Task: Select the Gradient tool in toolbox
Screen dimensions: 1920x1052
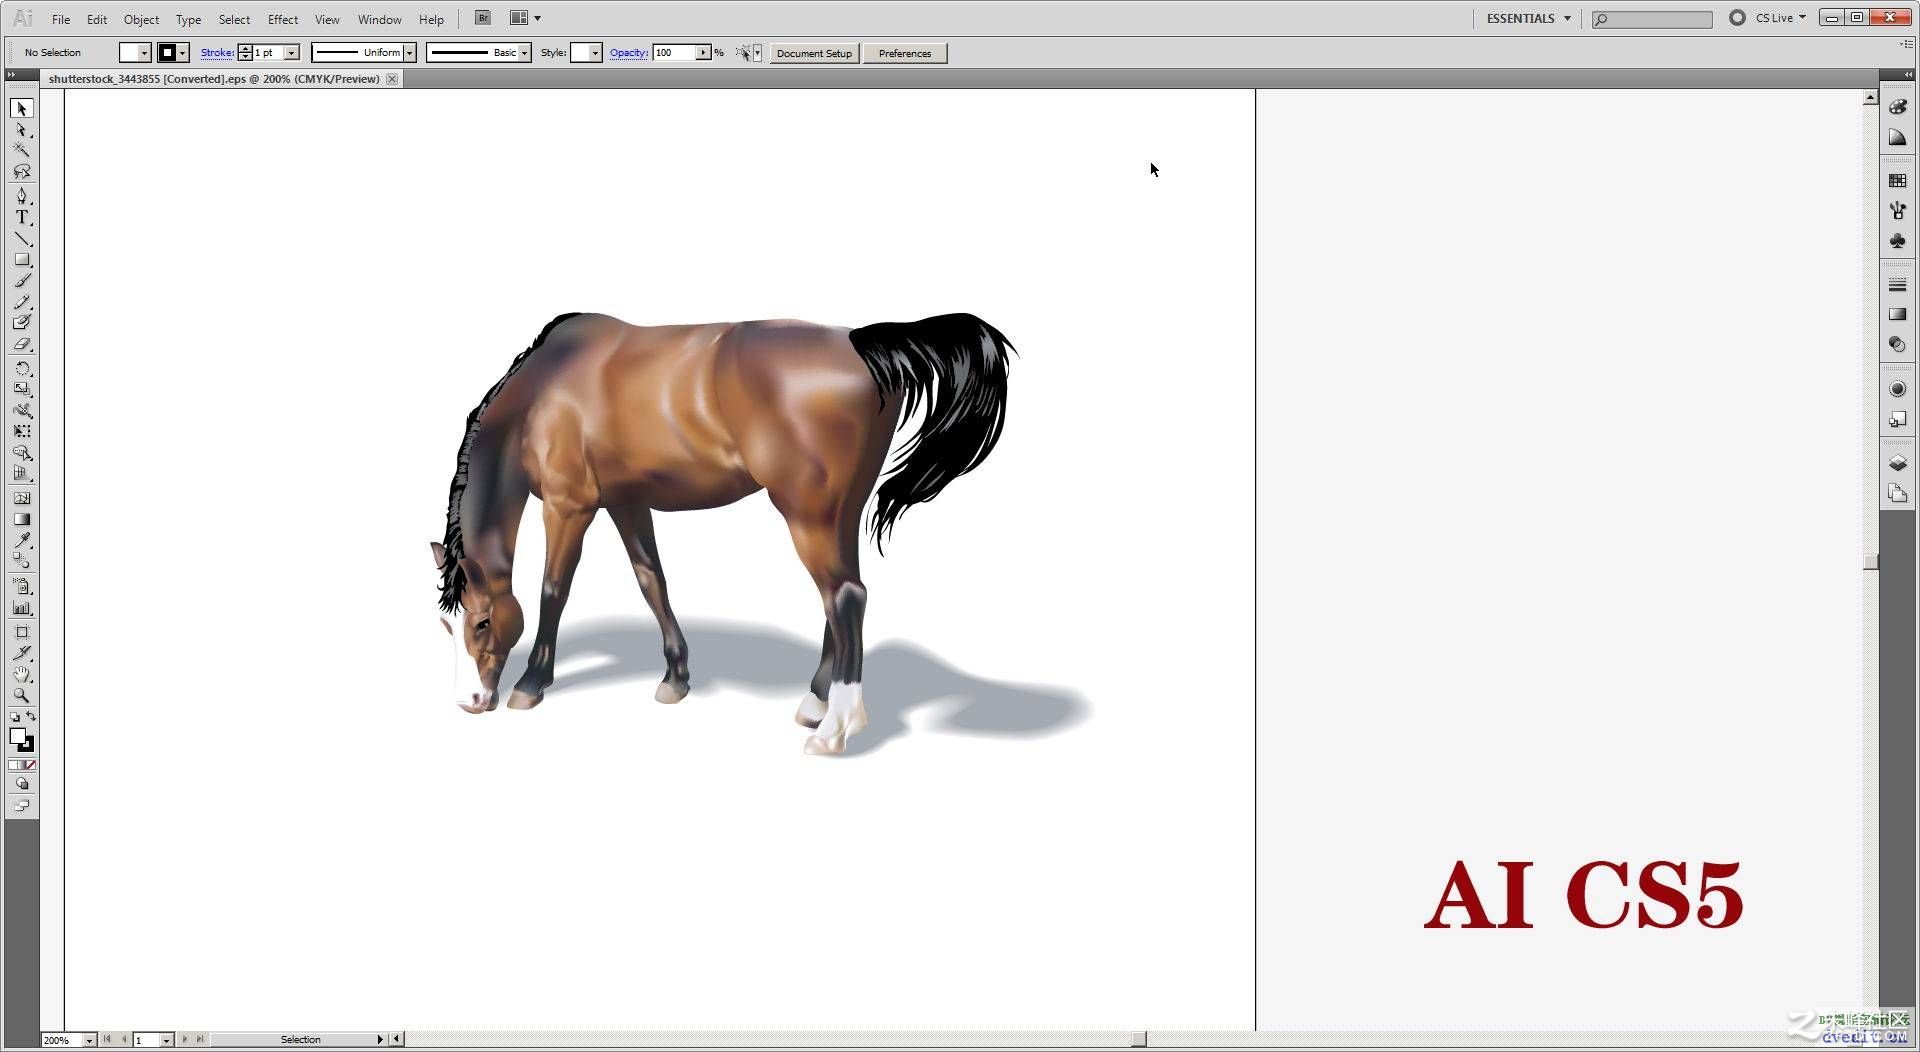Action: [22, 519]
